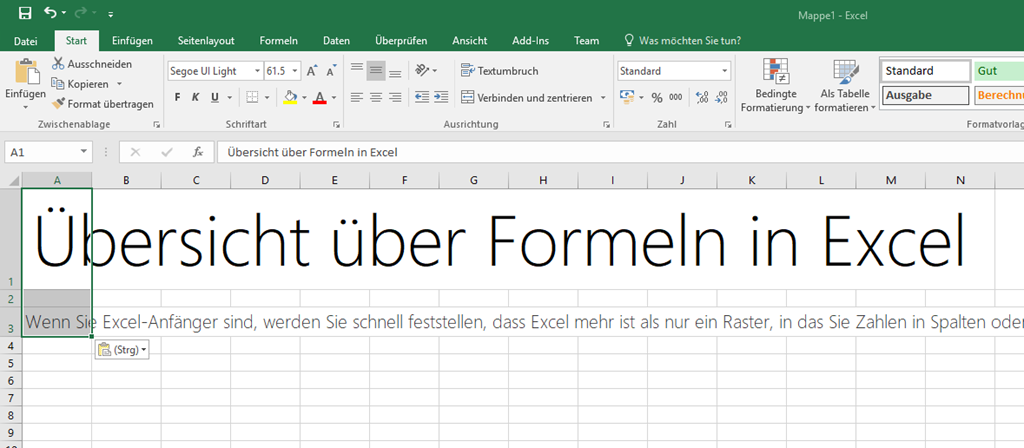Screen dimensions: 1024x448
Task: Open the Formeln ribbon tab
Action: pyautogui.click(x=278, y=40)
